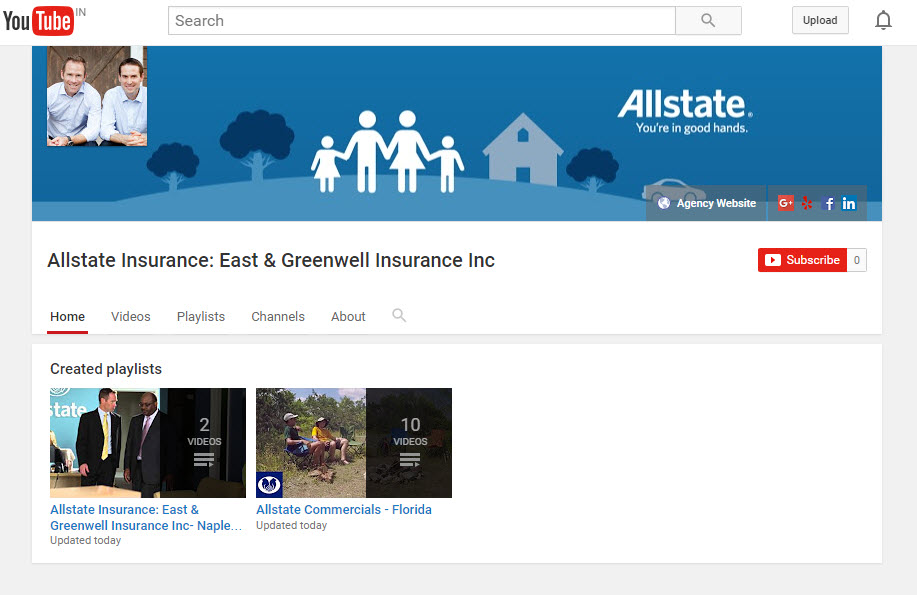This screenshot has height=595, width=917.
Task: Open the Yelp social link
Action: pyautogui.click(x=807, y=203)
